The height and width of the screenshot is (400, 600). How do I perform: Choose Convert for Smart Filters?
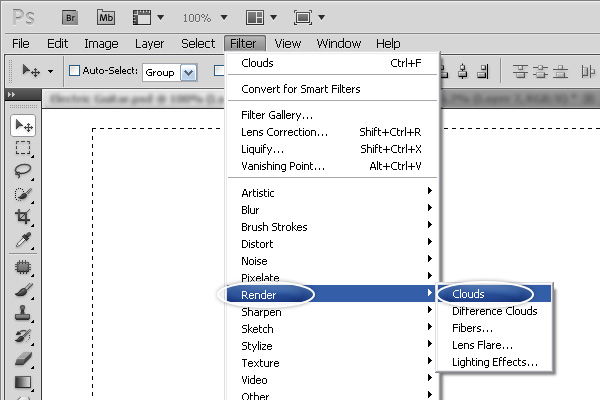coord(332,89)
